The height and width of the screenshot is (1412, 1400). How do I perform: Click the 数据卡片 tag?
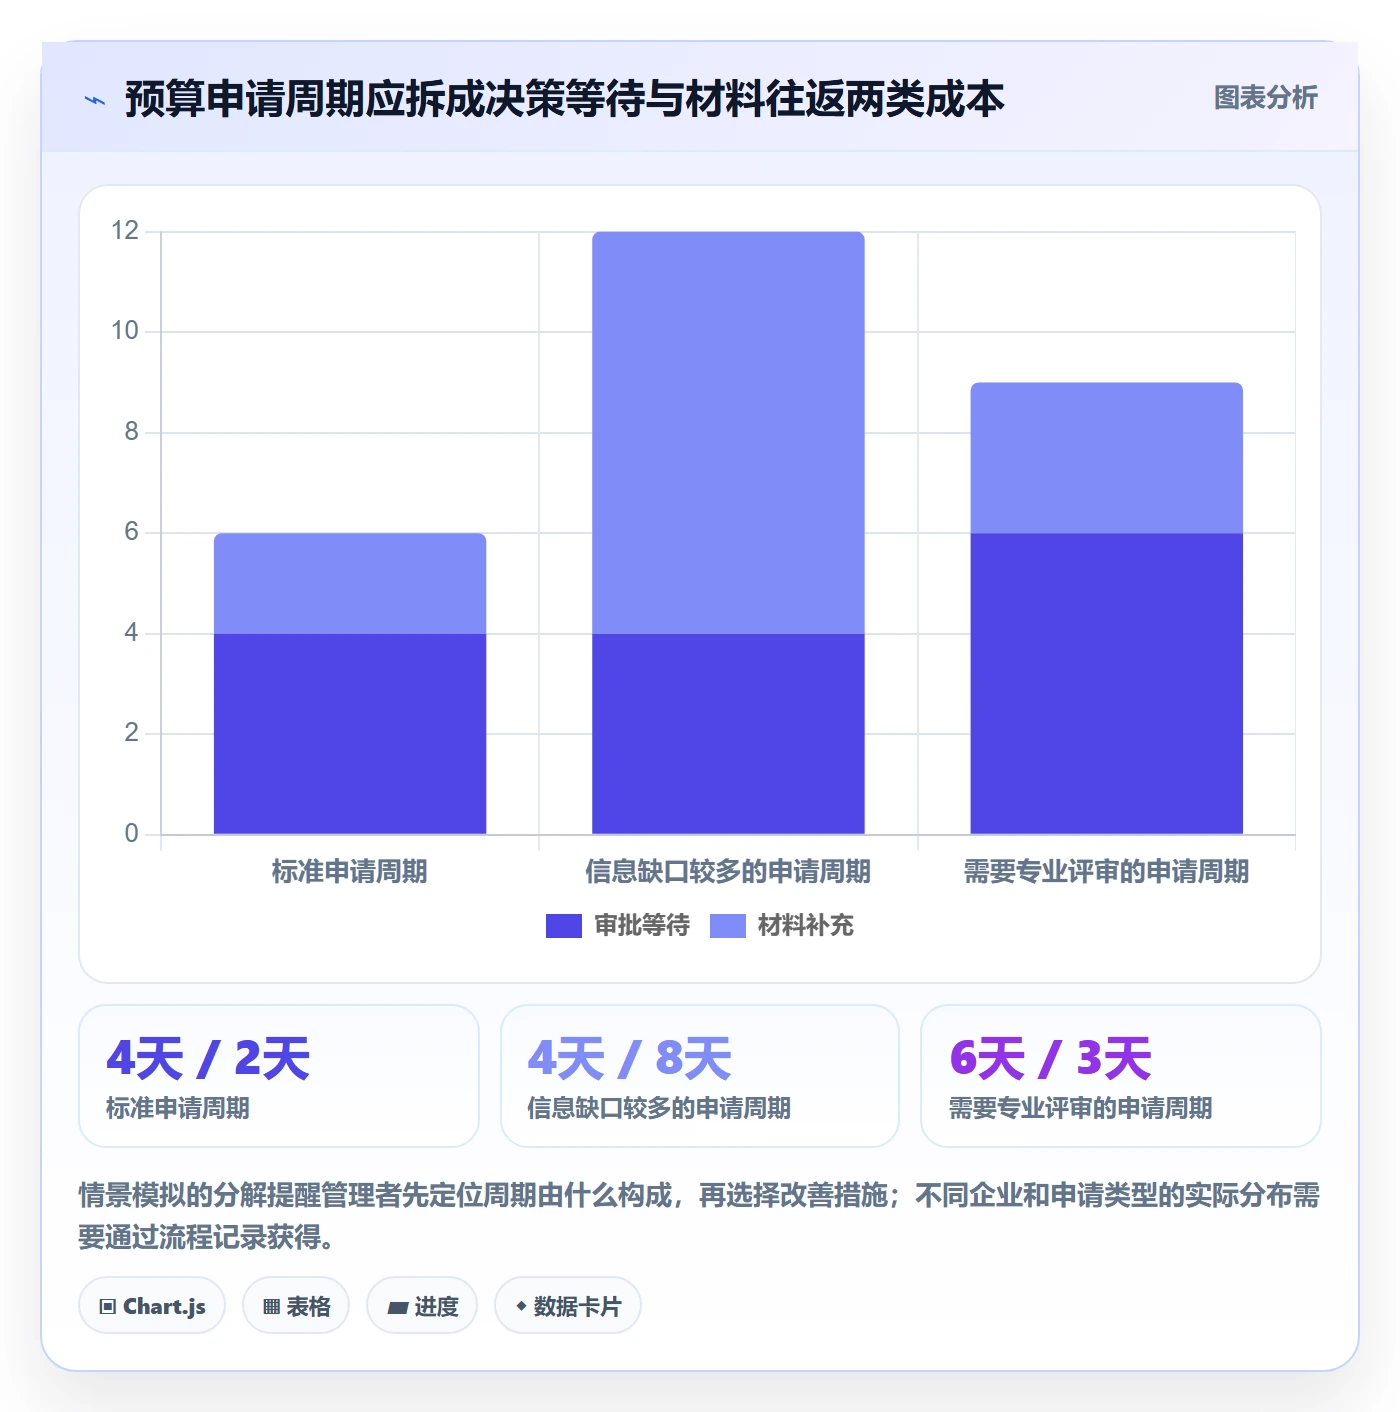(568, 1306)
